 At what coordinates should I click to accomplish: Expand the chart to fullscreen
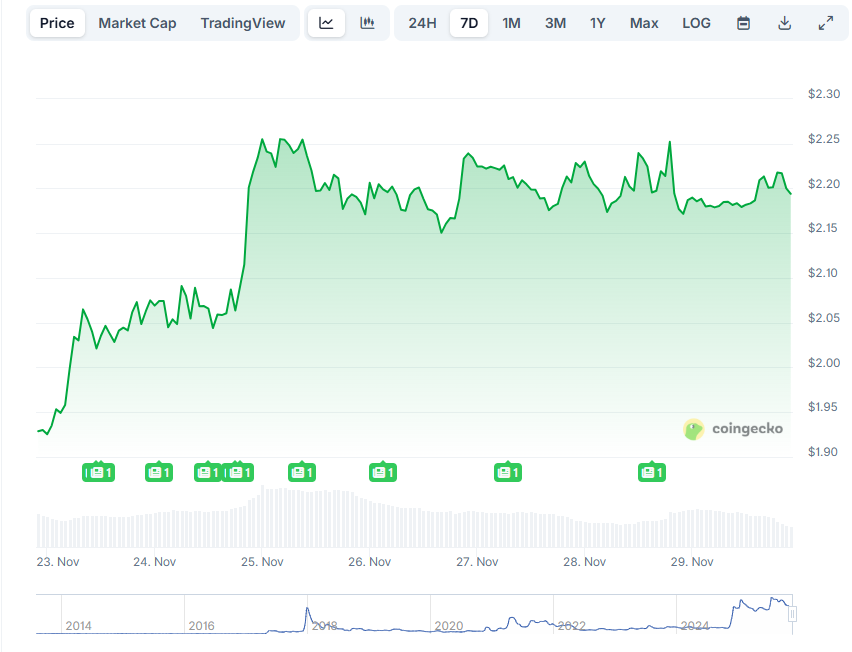[x=824, y=22]
